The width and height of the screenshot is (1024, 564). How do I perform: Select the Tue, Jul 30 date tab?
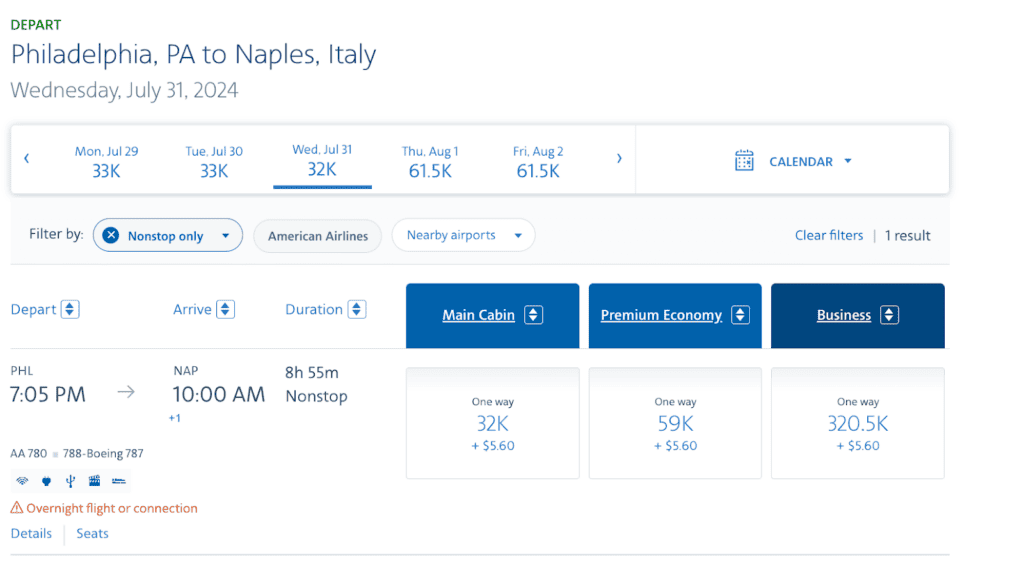pyautogui.click(x=214, y=161)
